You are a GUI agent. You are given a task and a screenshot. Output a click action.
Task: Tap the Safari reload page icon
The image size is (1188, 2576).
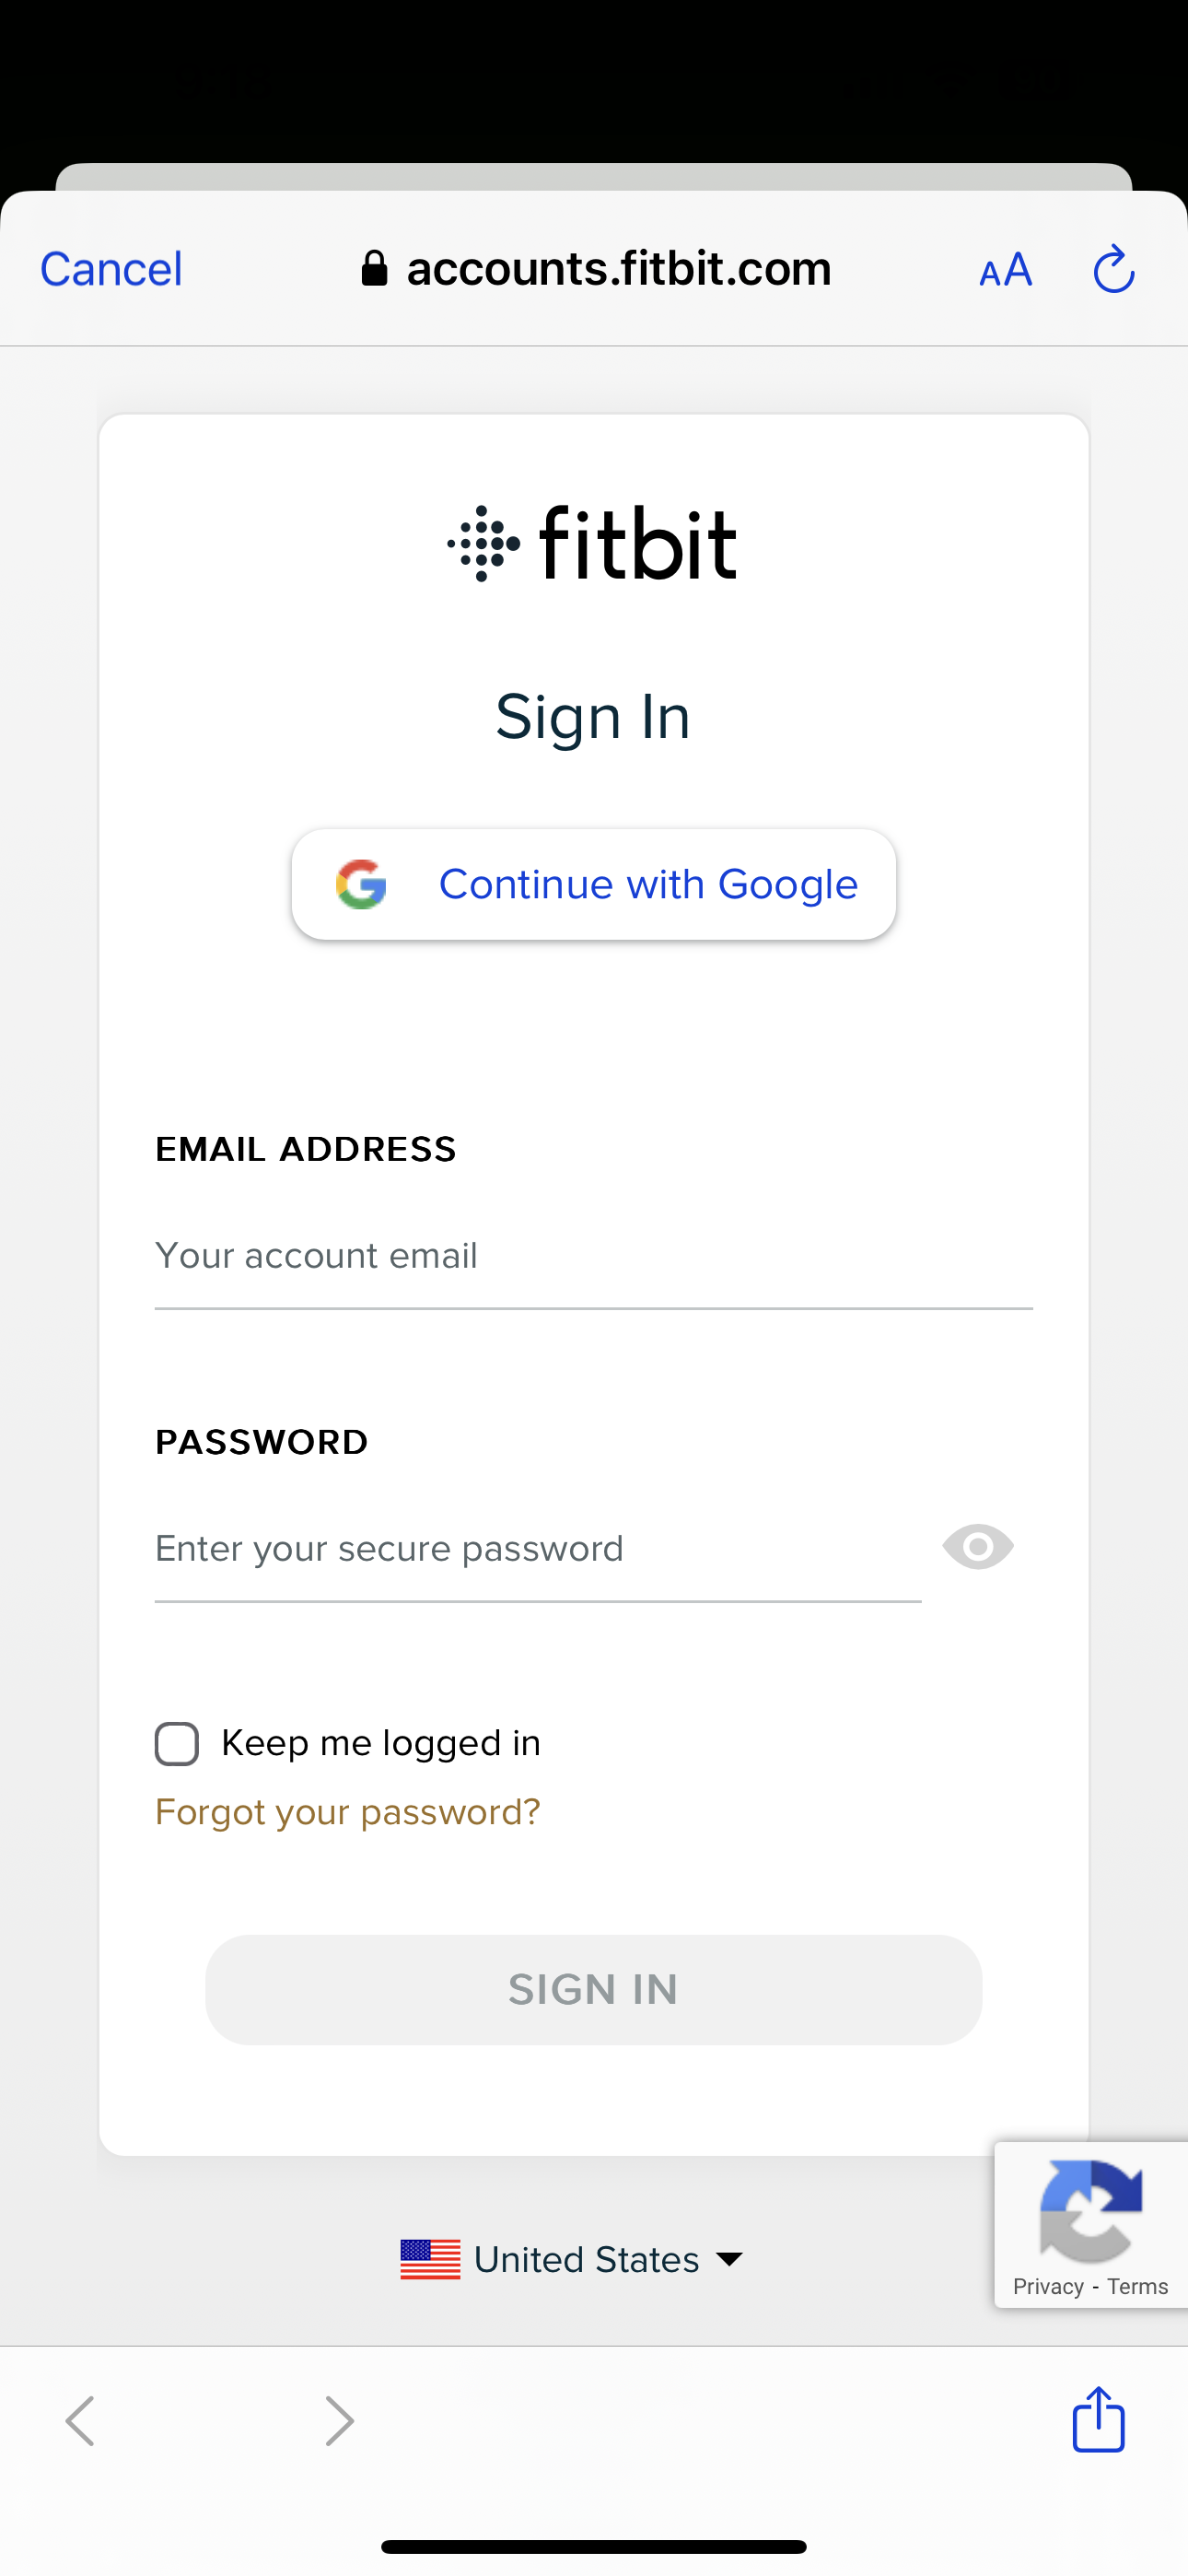tap(1113, 269)
